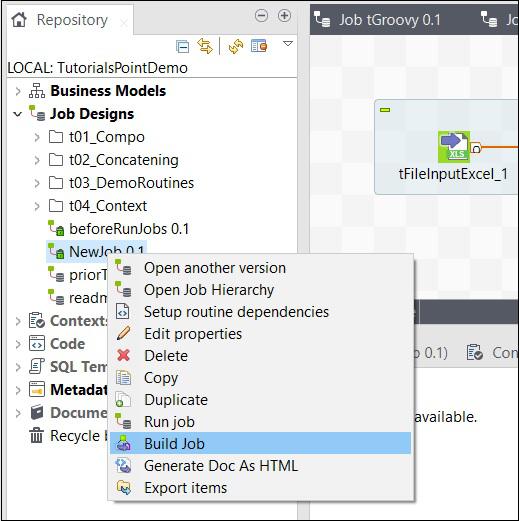This screenshot has height=521, width=519.
Task: Click the filter settings icon in Repository toolbar
Action: click(259, 46)
